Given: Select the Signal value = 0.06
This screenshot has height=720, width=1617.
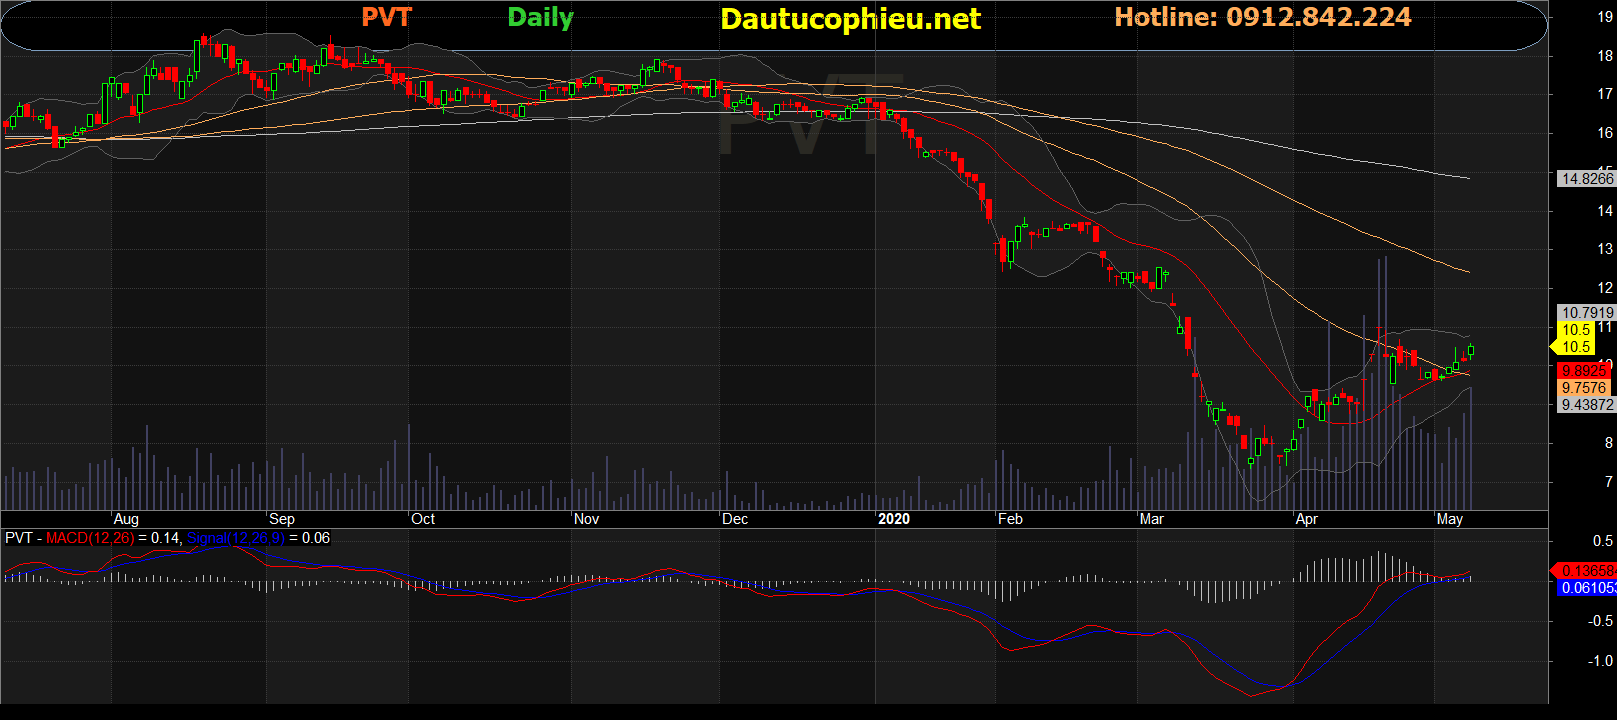Looking at the screenshot, I should pyautogui.click(x=310, y=538).
